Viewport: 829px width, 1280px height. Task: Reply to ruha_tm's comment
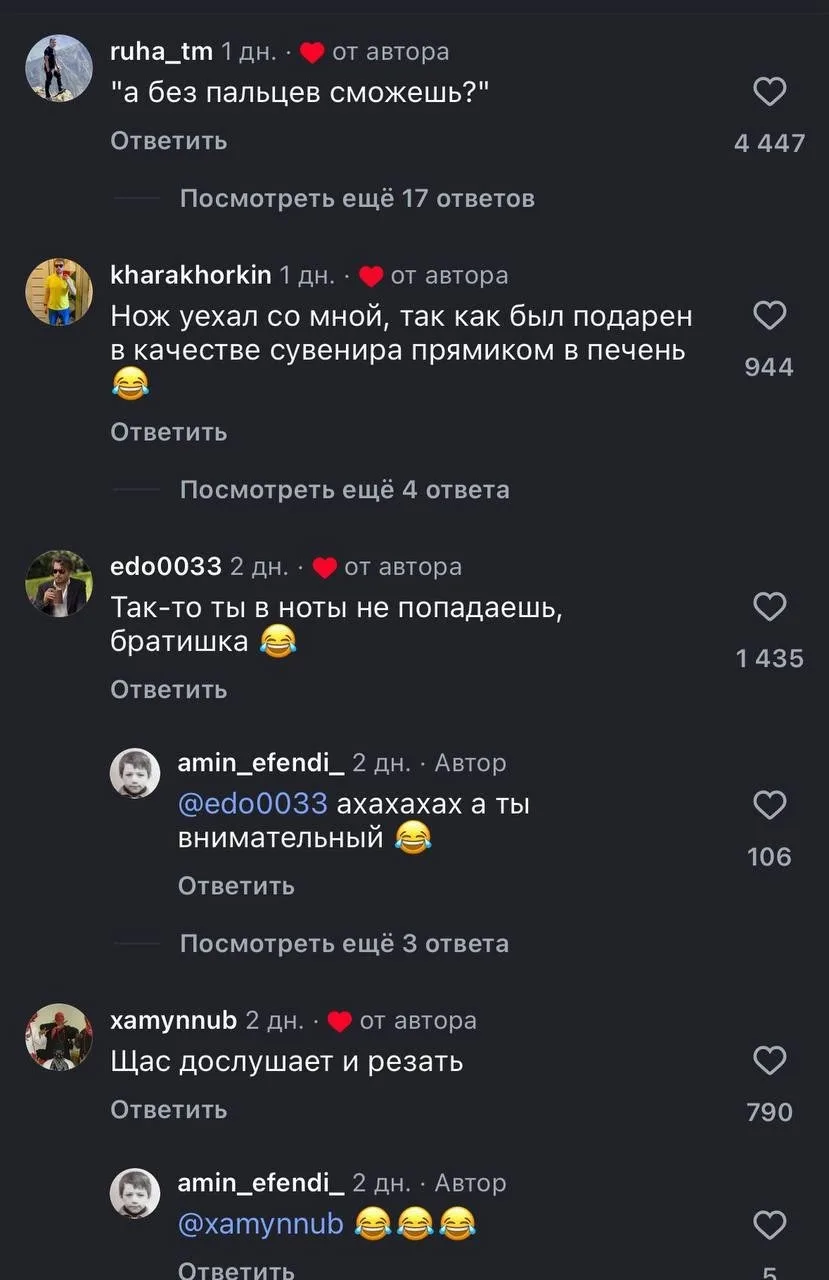point(168,141)
